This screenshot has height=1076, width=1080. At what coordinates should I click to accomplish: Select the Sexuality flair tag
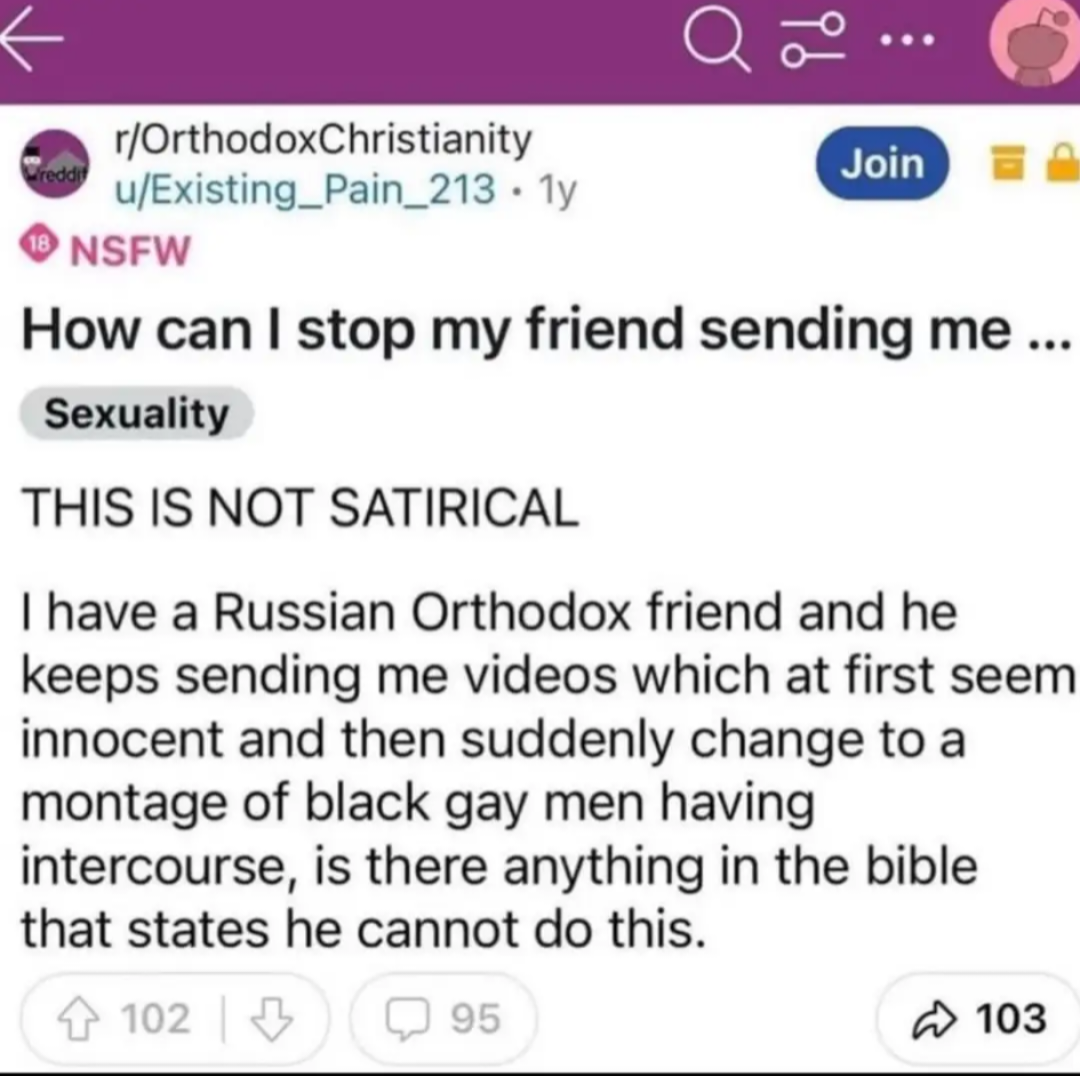point(136,413)
